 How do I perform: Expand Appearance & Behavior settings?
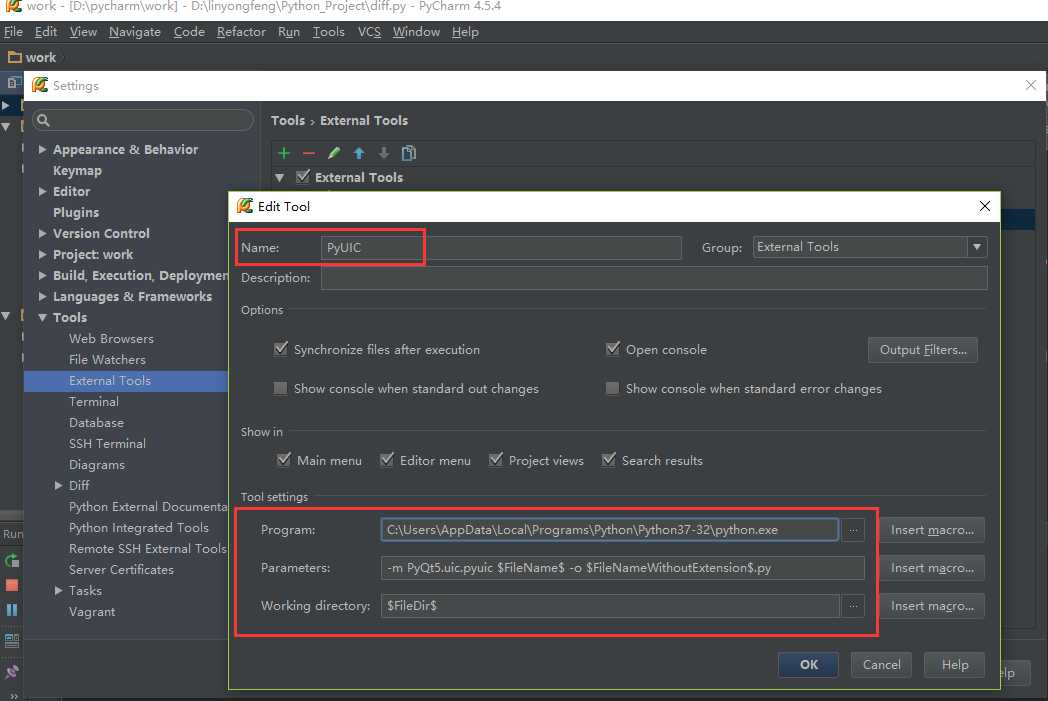[x=42, y=150]
